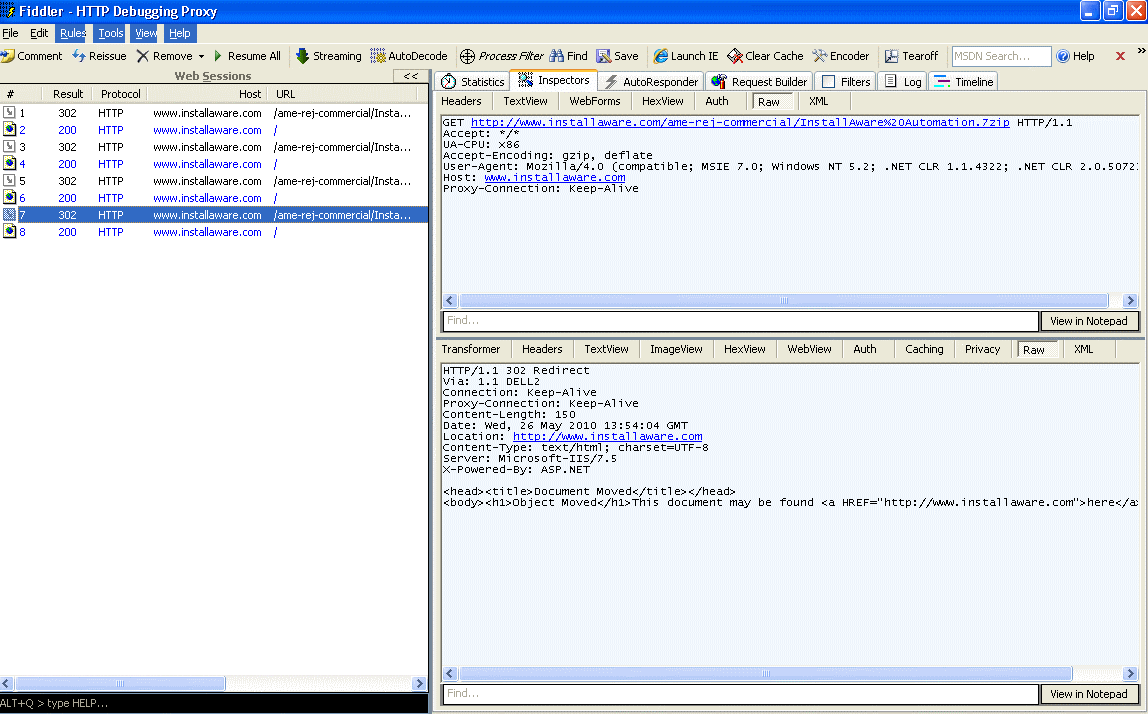Collapse the Web Sessions panel

tap(411, 75)
